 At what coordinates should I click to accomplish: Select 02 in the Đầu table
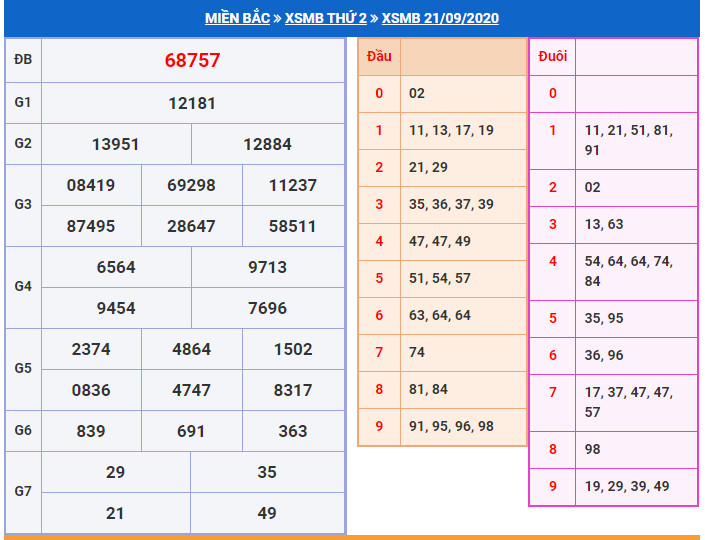[417, 93]
